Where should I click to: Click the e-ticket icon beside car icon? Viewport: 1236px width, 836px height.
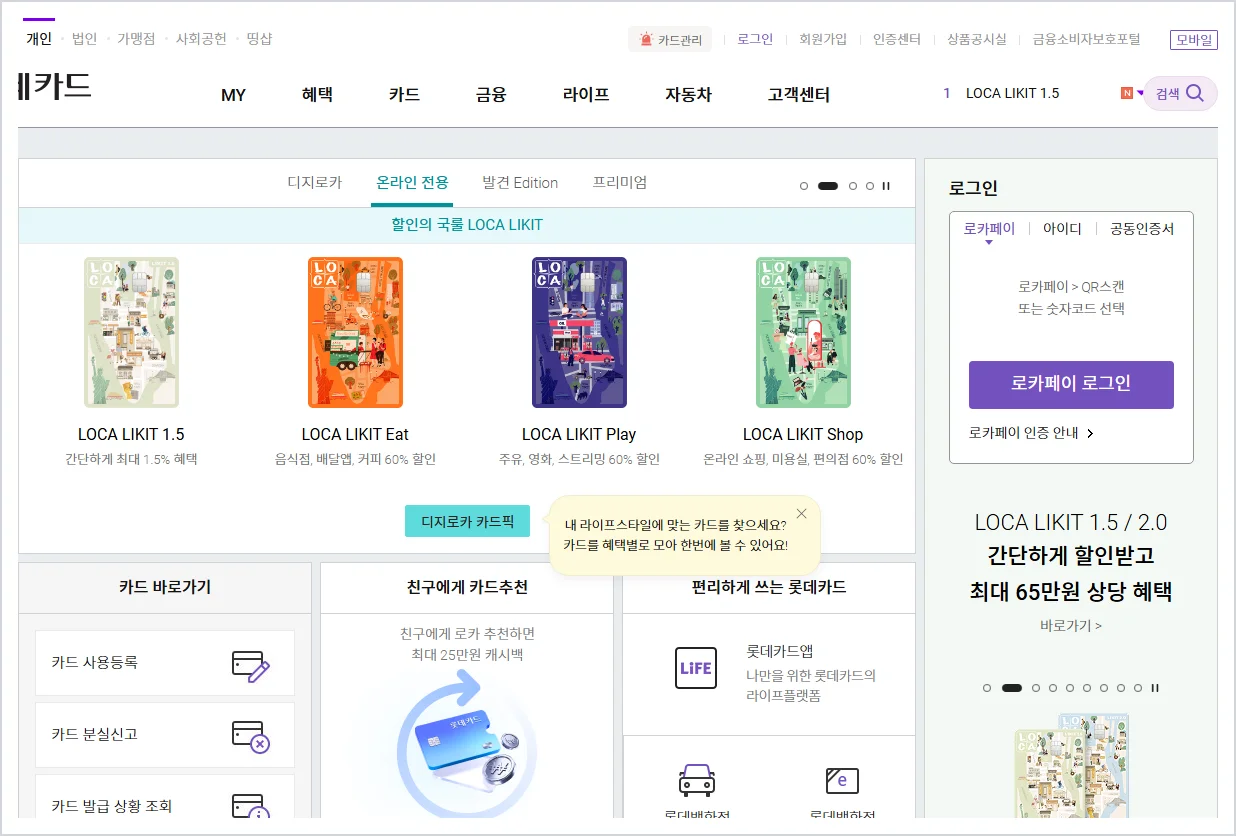click(x=842, y=780)
